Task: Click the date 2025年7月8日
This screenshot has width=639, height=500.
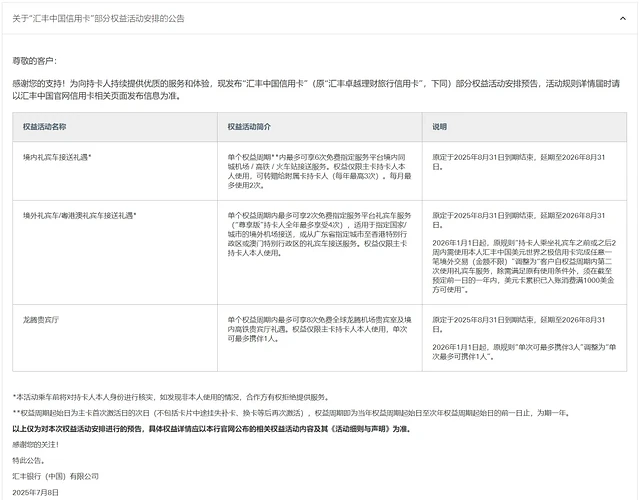Action: [35, 492]
